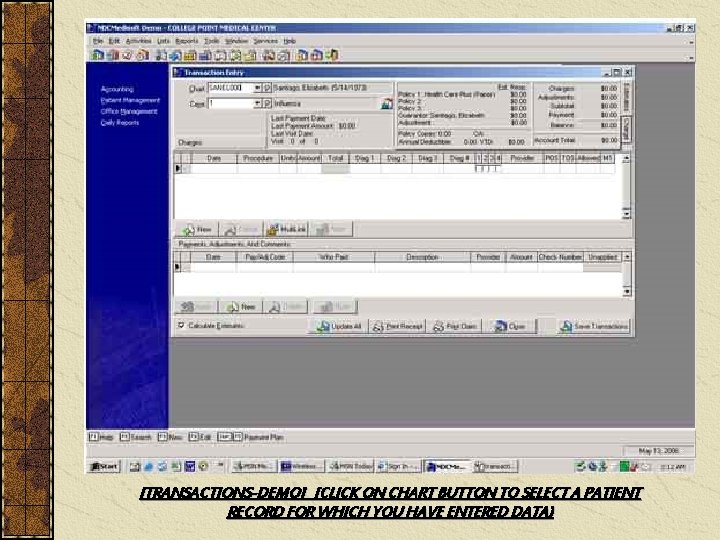720x540 pixels.
Task: Click the Check Number column header
Action: coord(560,257)
